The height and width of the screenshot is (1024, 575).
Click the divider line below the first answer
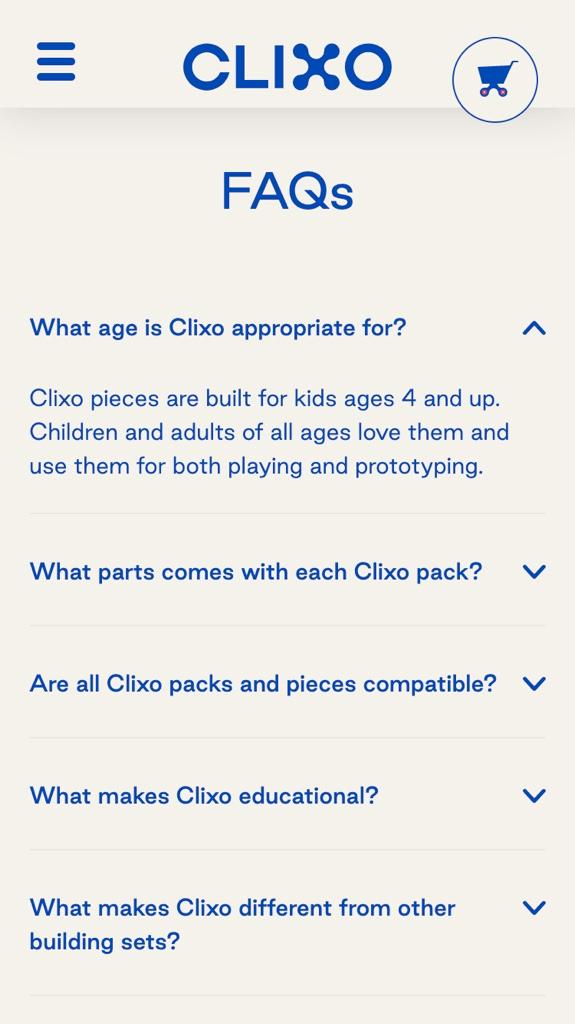288,513
